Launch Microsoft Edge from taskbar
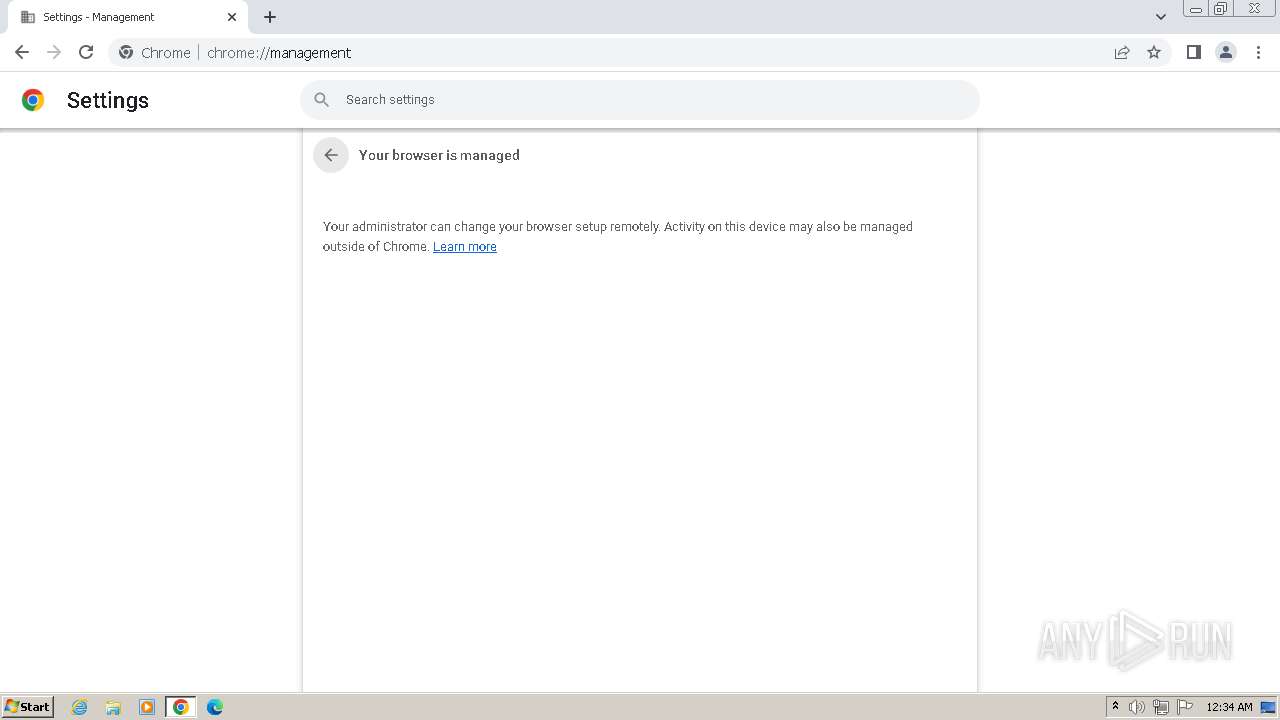1280x720 pixels. pyautogui.click(x=215, y=707)
